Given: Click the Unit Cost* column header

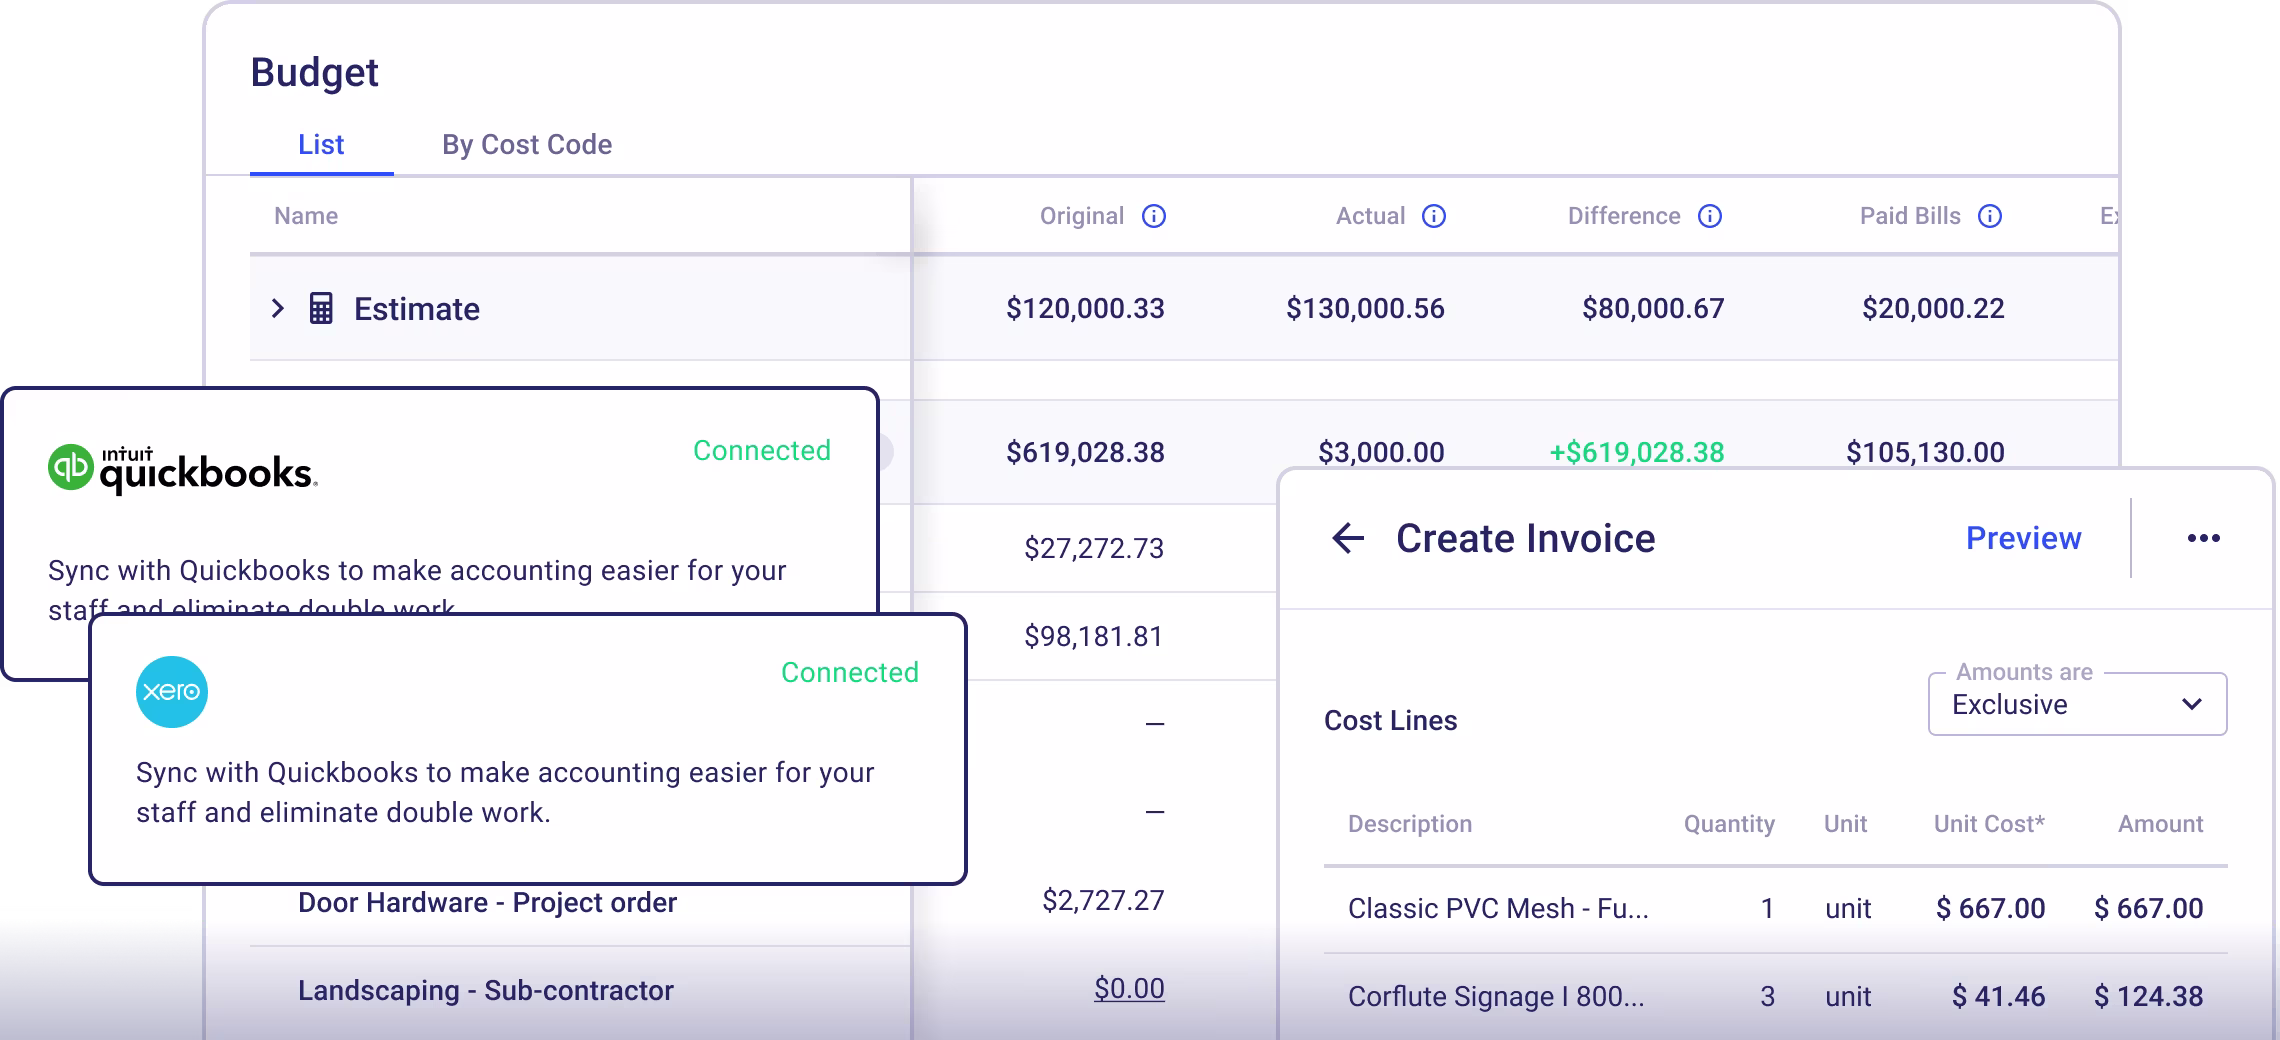Looking at the screenshot, I should coord(1989,824).
